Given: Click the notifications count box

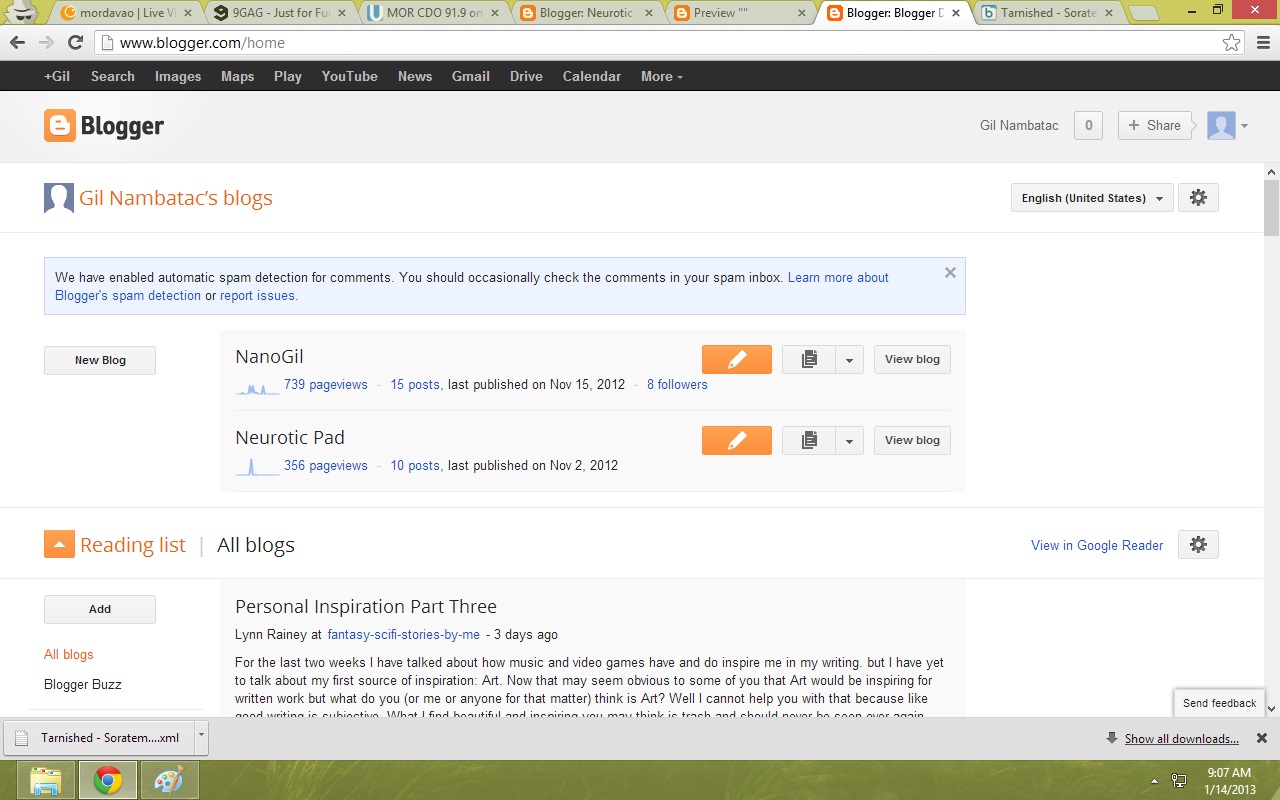Looking at the screenshot, I should 1088,125.
